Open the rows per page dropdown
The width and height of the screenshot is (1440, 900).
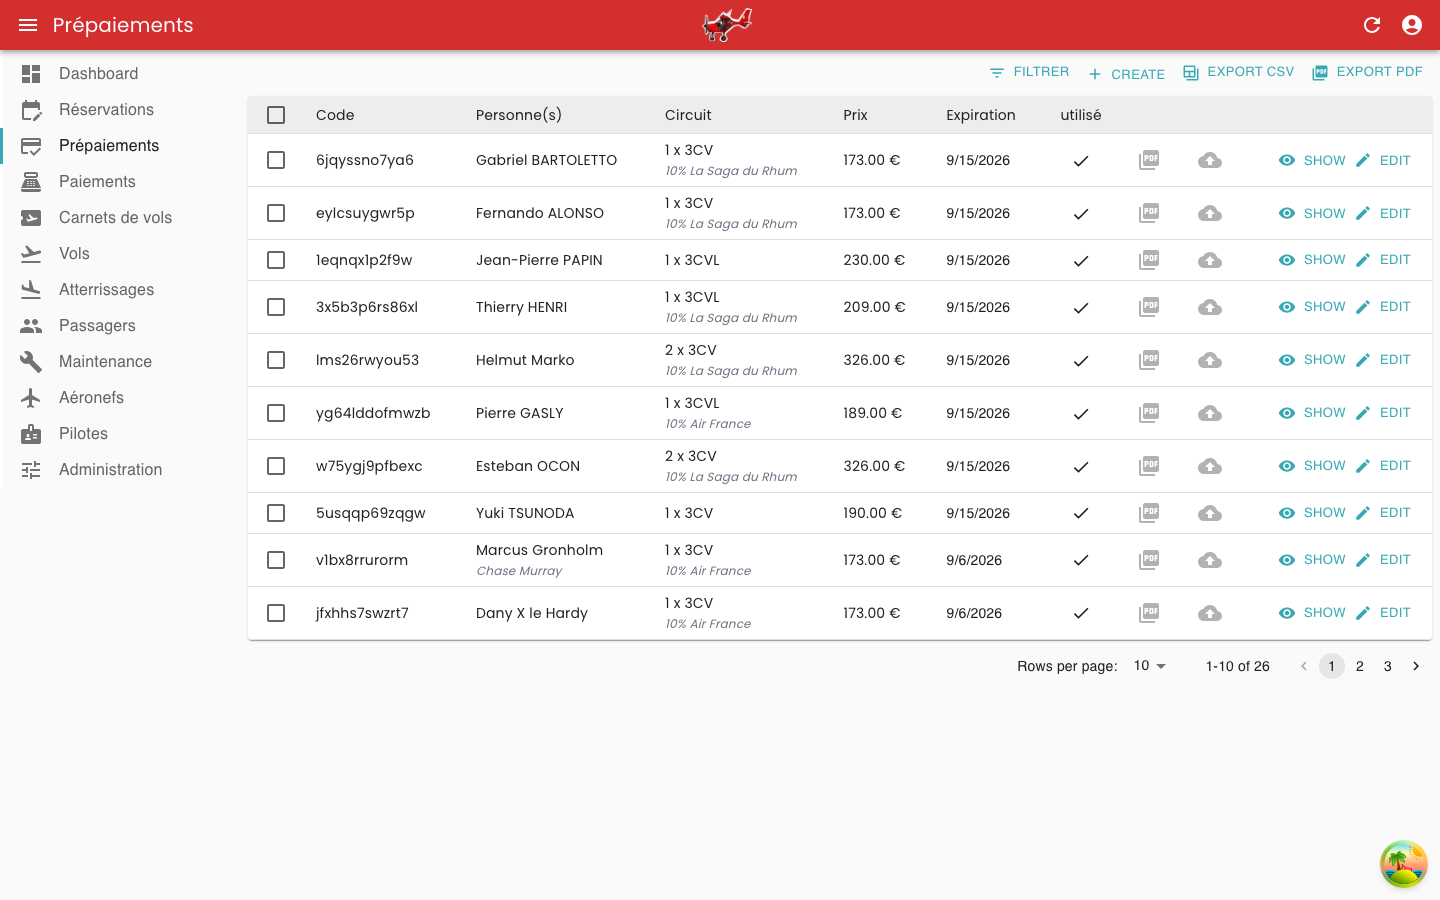click(1150, 666)
